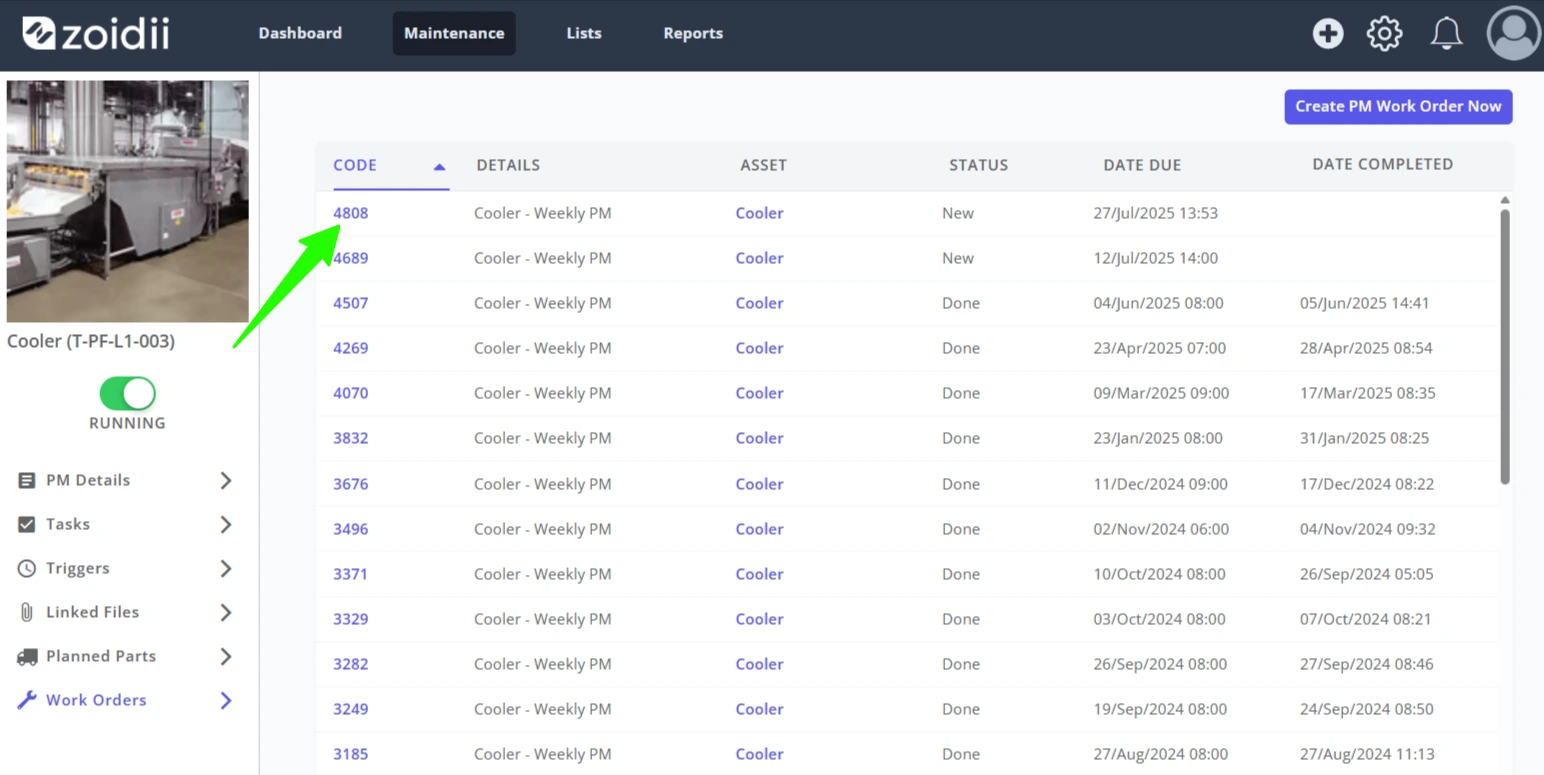Viewport: 1544px width, 775px height.
Task: Click the Linked Files paperclip icon
Action: 27,612
